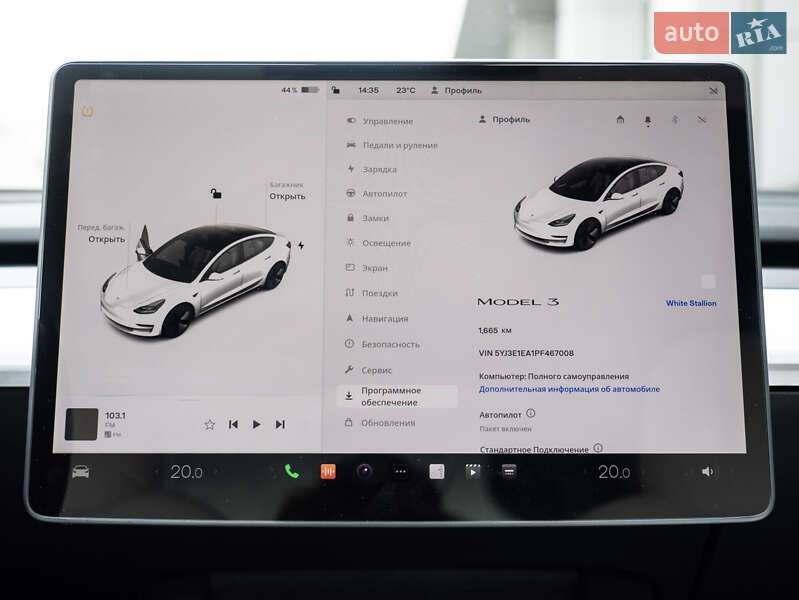Tap the 23°C outside temperature
The width and height of the screenshot is (799, 600).
coord(406,90)
